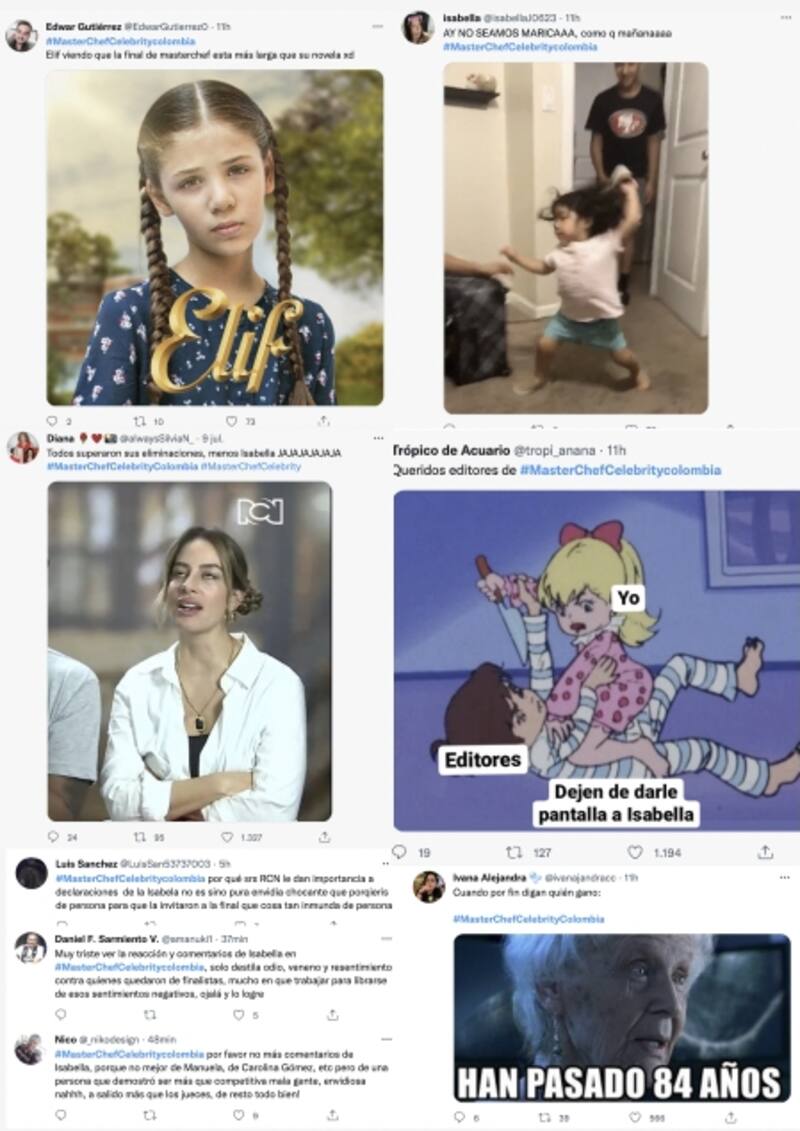Screen dimensions: 800x1131
Task: Open more options for Edwar Gutiérrez's tweet
Action: pos(378,27)
